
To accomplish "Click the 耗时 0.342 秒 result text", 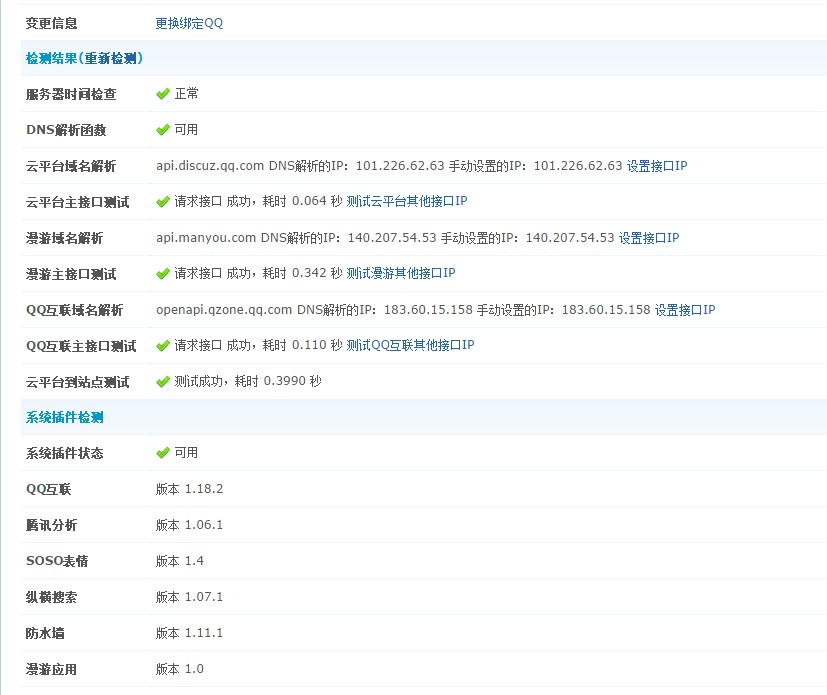I will 303,273.
